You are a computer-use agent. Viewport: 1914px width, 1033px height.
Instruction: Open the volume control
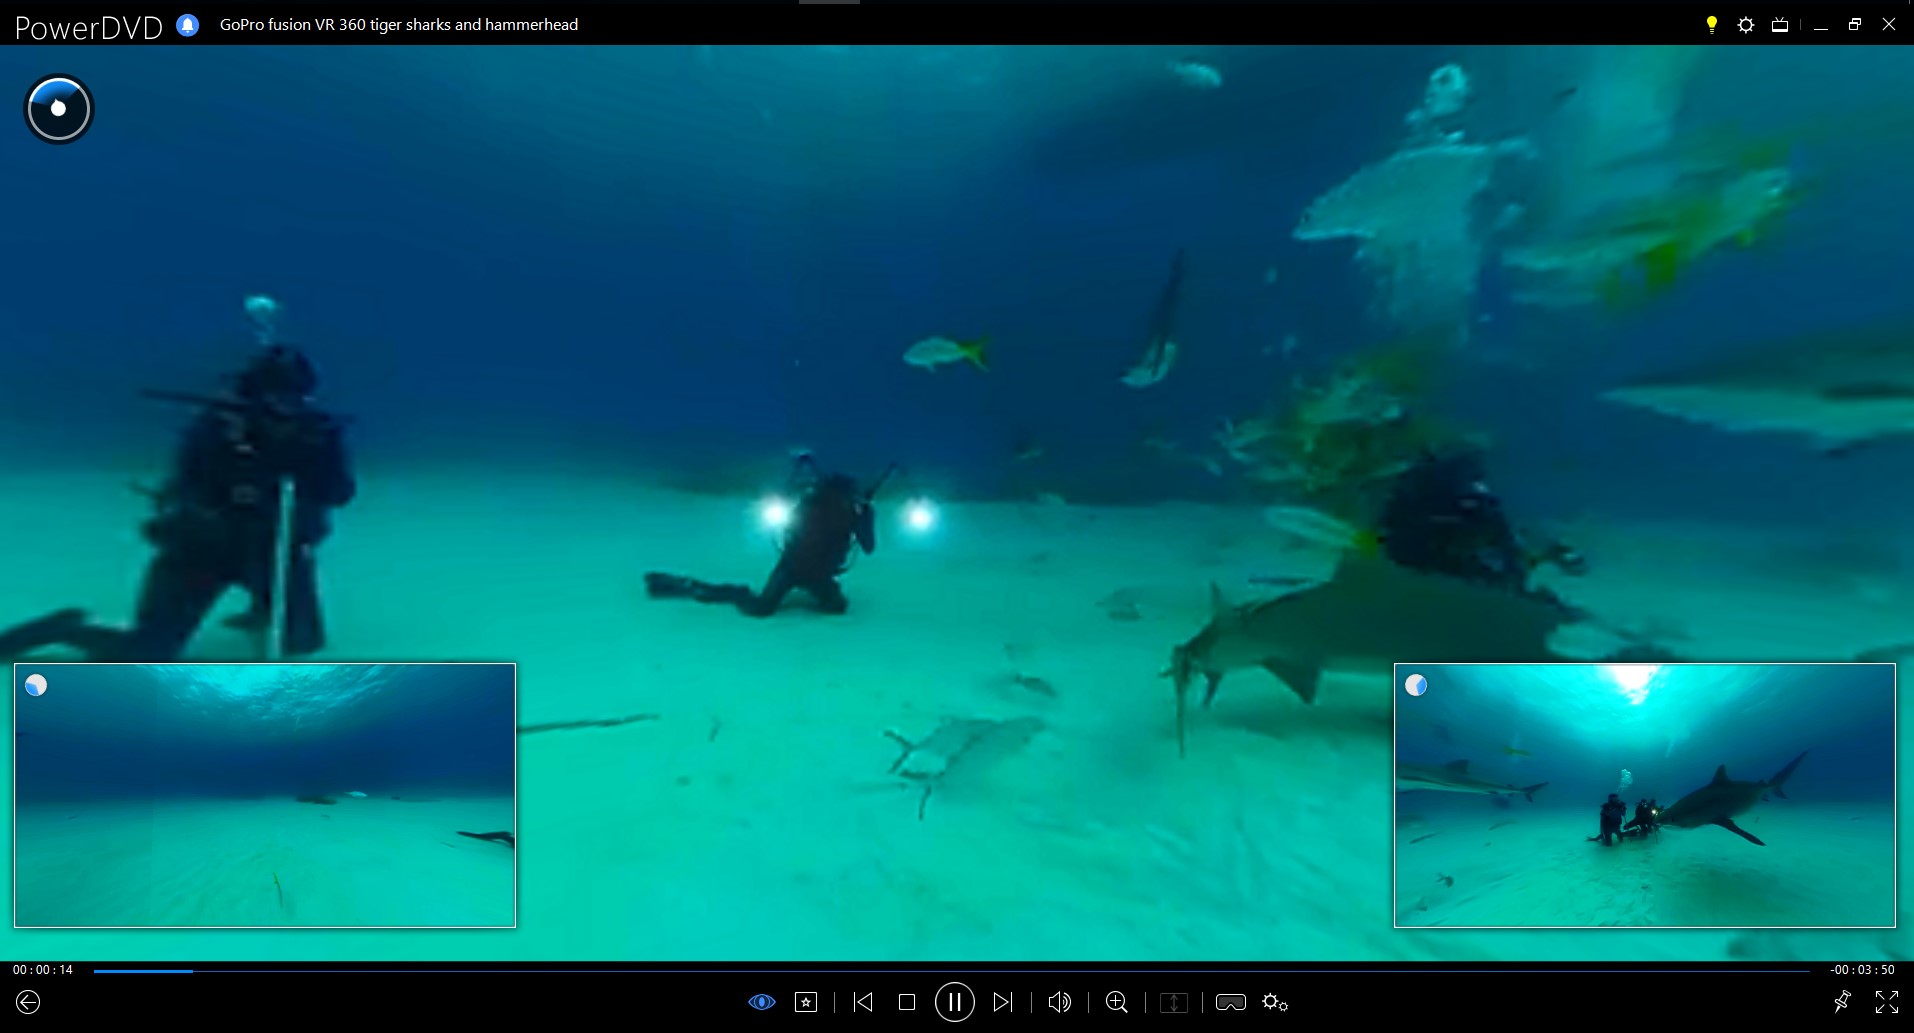click(x=1060, y=1001)
